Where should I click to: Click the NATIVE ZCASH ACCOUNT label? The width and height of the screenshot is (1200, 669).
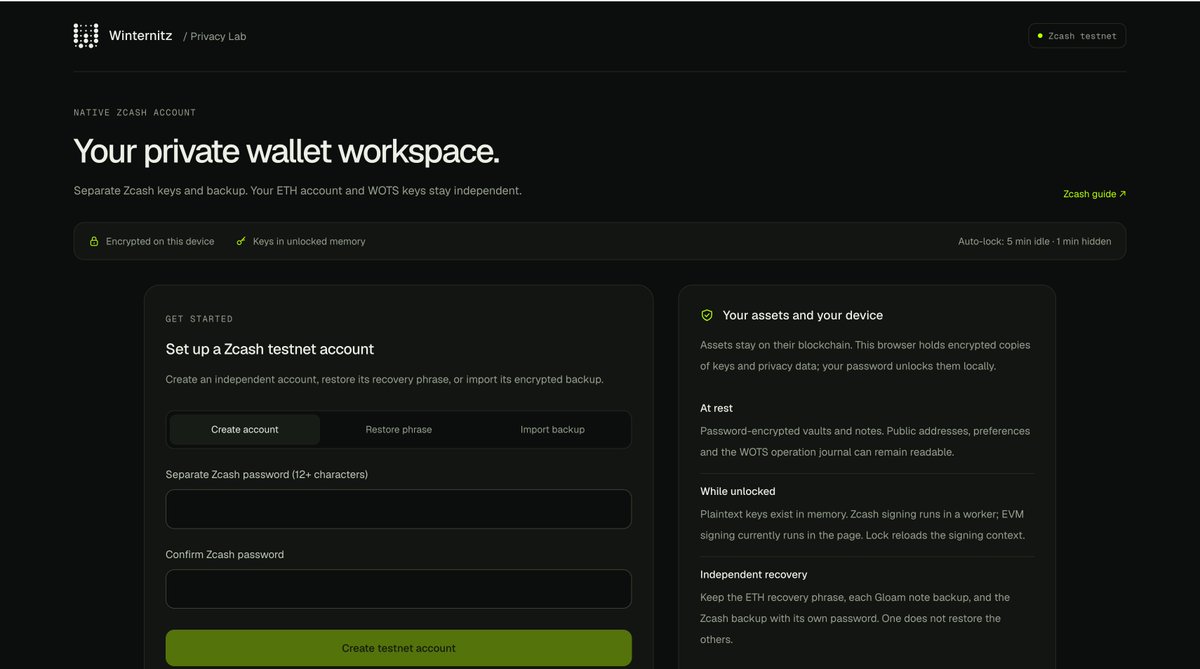click(135, 113)
